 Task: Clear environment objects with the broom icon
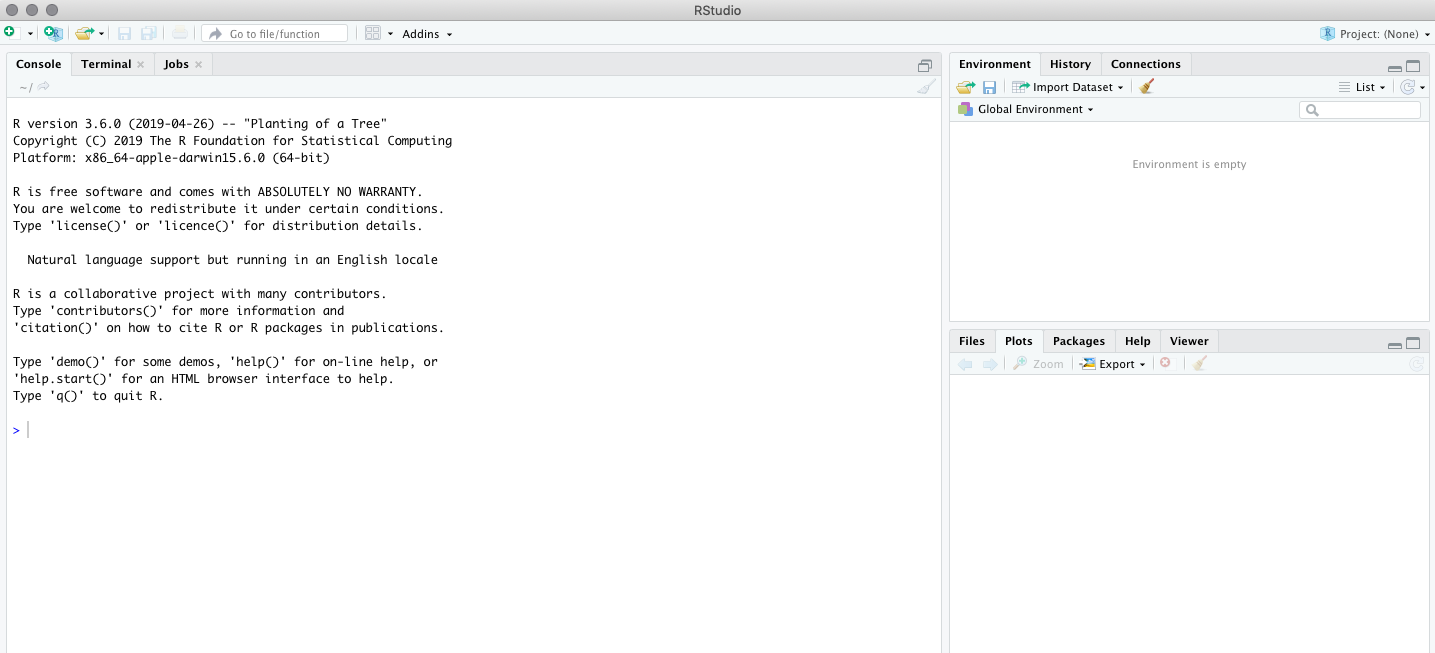pos(1147,87)
